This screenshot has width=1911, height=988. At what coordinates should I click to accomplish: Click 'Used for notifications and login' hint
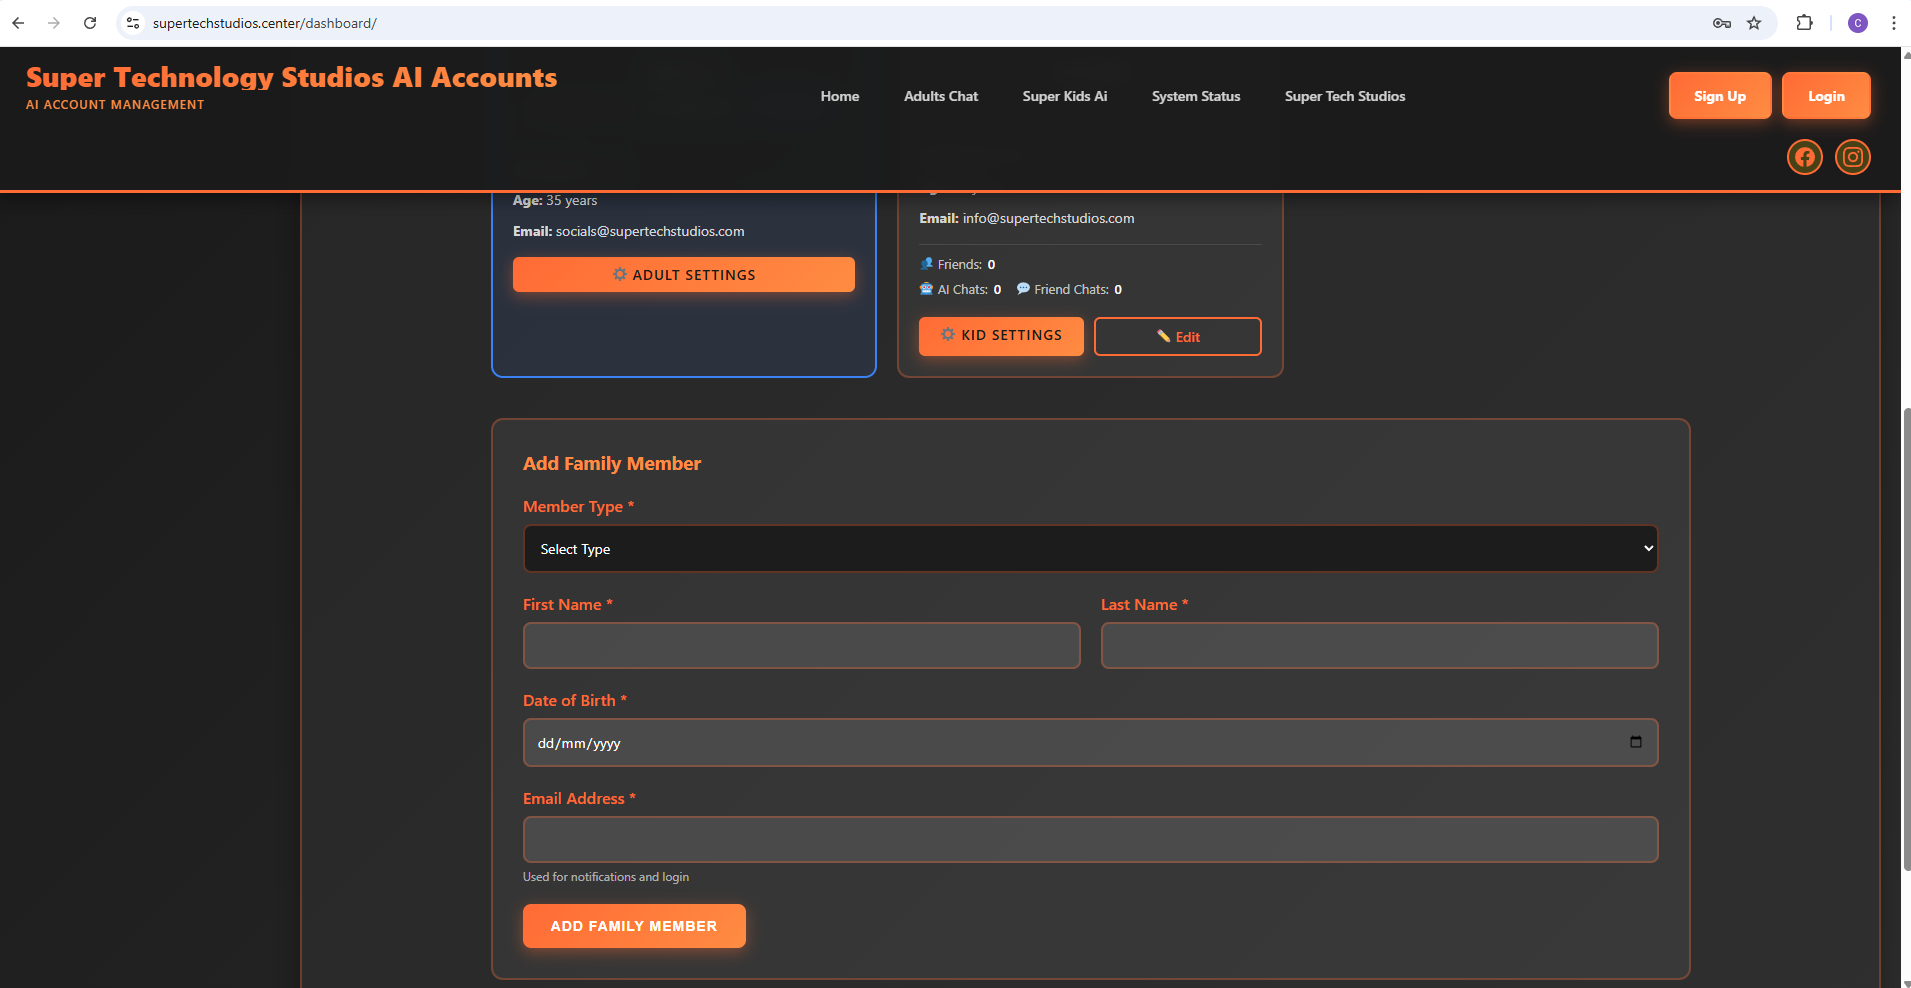(606, 877)
